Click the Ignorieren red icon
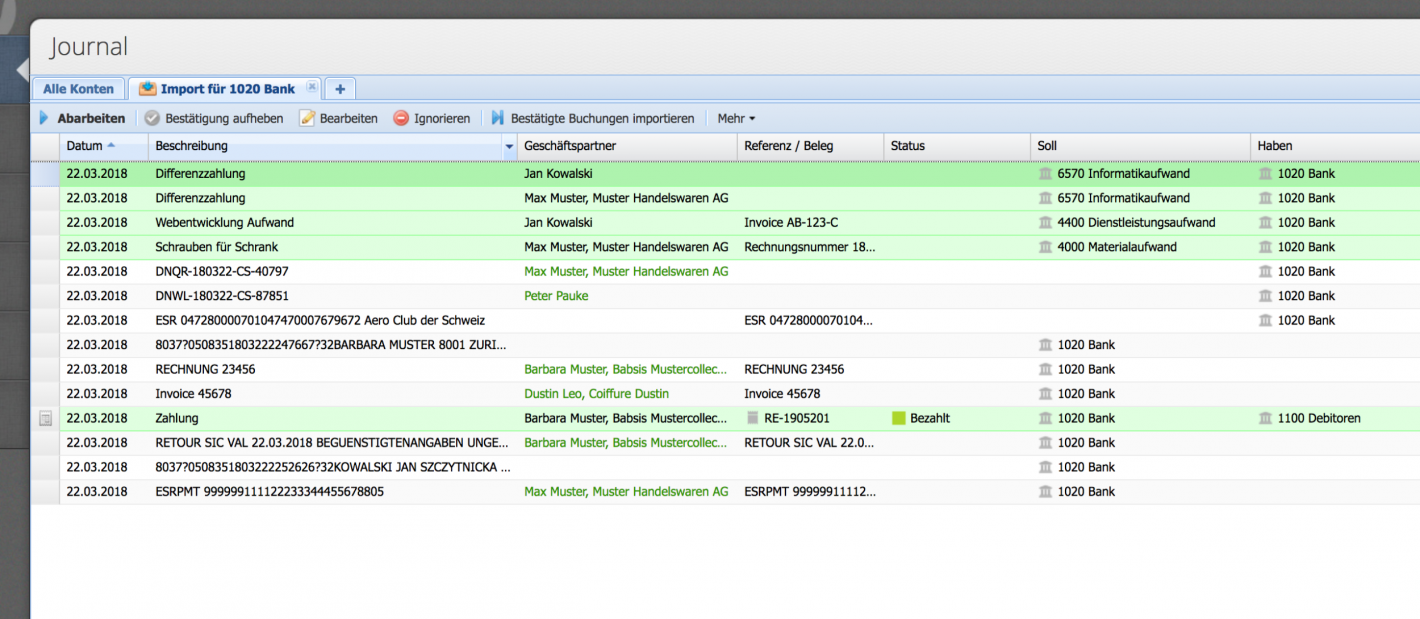This screenshot has width=1420, height=619. 399,118
